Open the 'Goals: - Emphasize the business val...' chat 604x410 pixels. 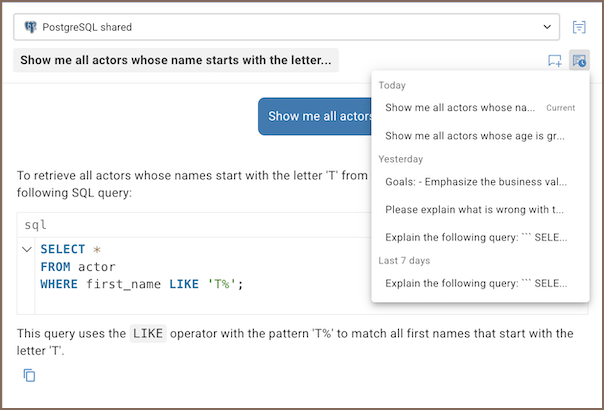(x=475, y=182)
